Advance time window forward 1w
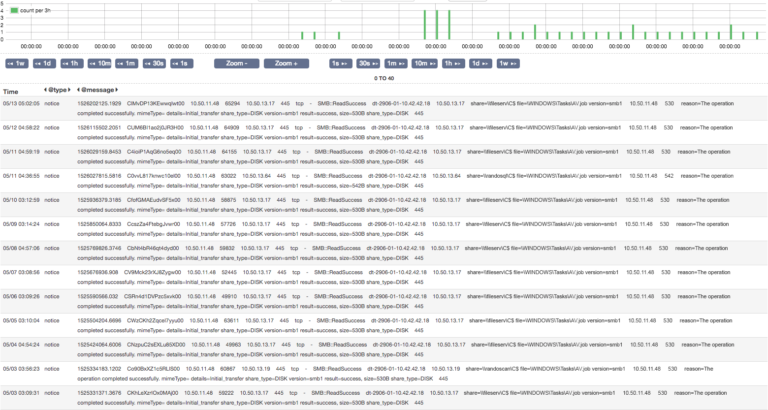The image size is (768, 410). click(x=506, y=63)
